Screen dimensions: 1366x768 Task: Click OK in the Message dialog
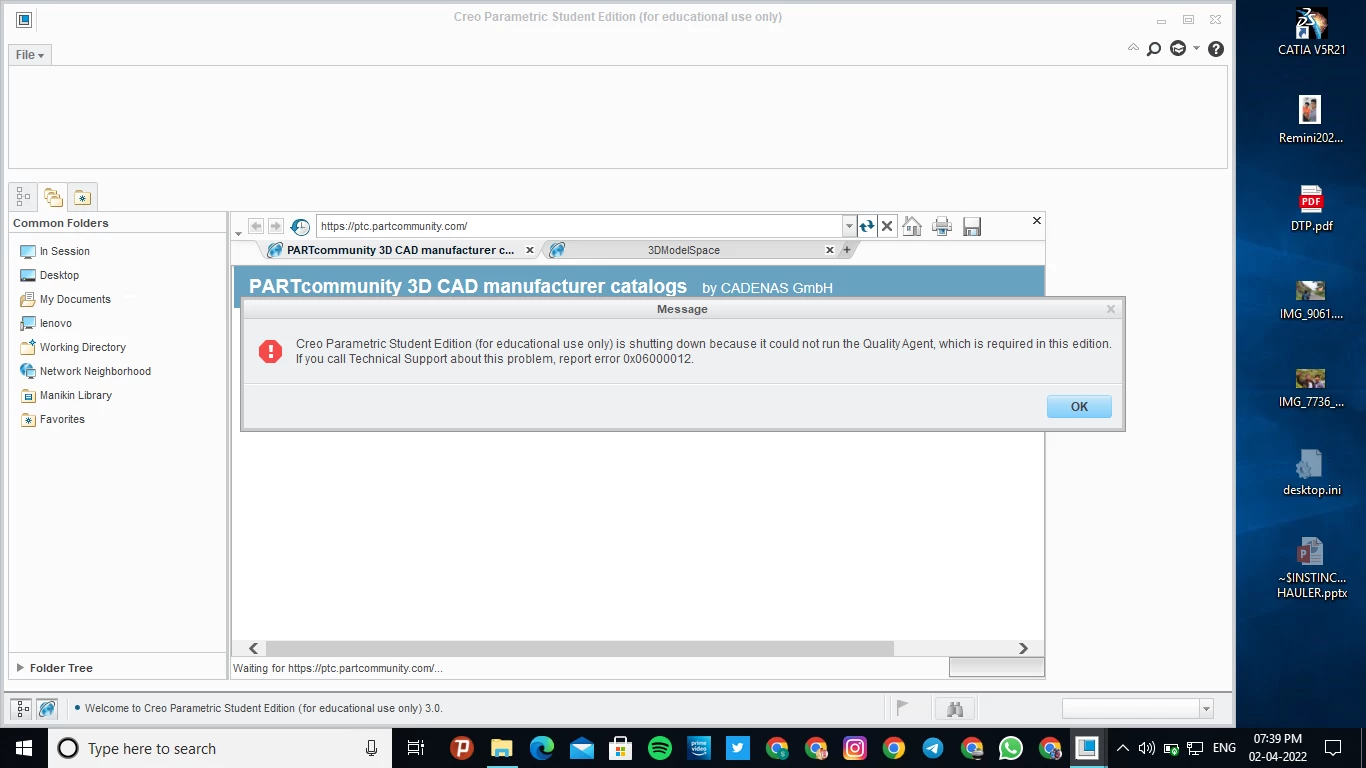coord(1079,407)
